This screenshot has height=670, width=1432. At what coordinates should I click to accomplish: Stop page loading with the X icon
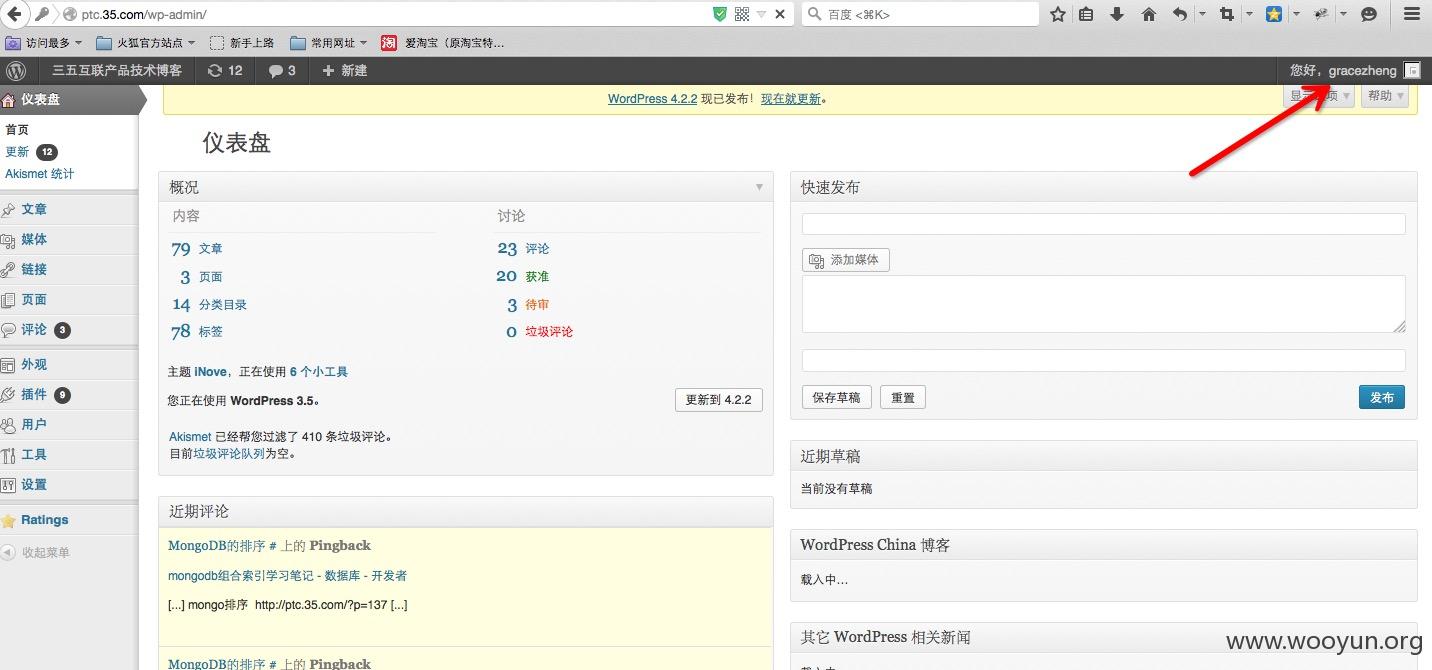[x=780, y=14]
